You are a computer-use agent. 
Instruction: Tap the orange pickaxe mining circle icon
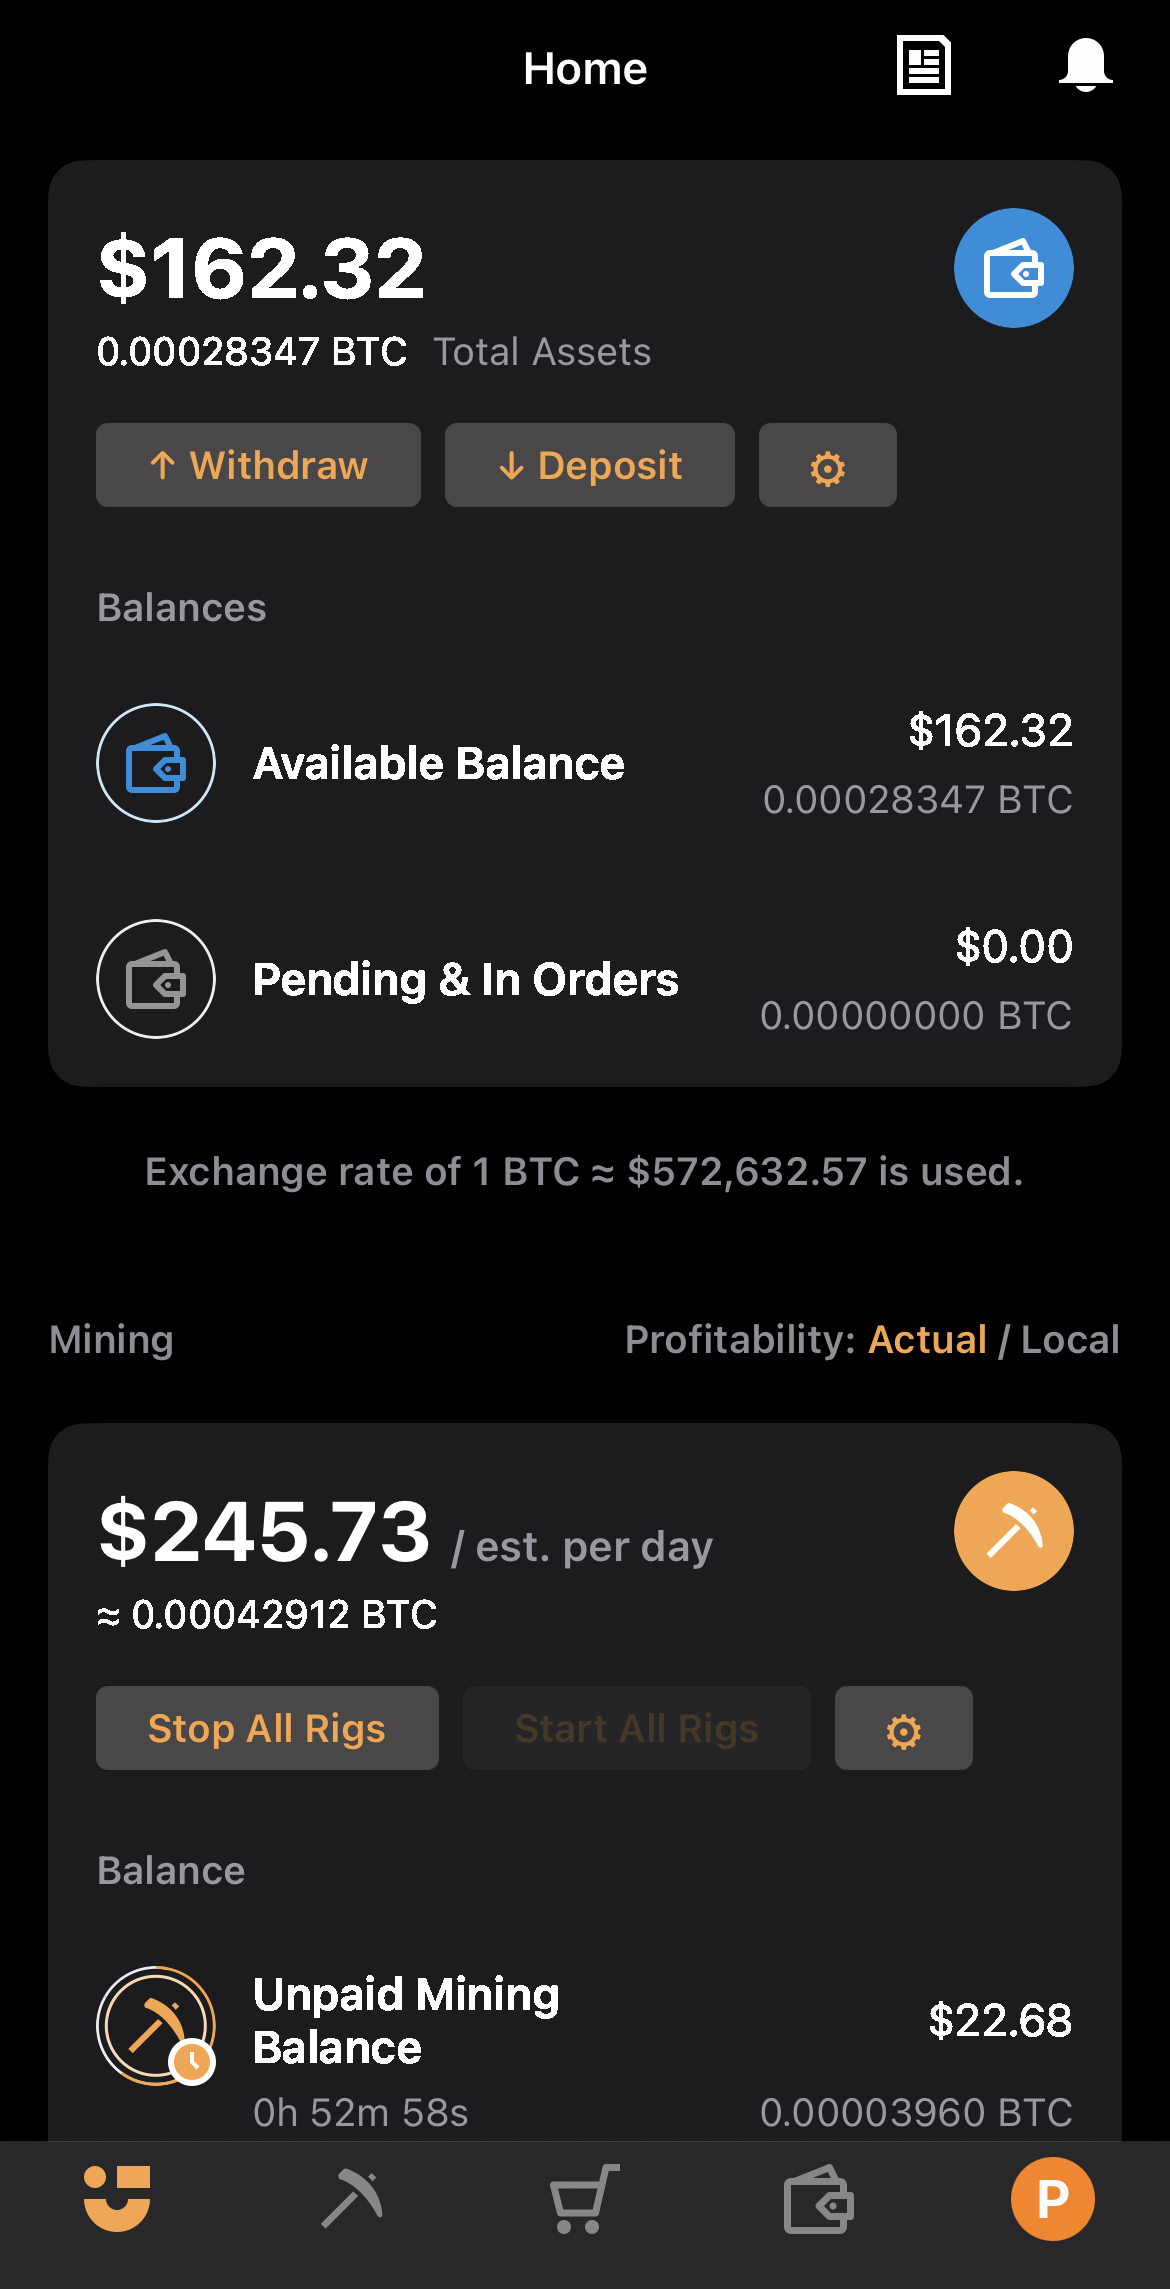[1013, 1531]
